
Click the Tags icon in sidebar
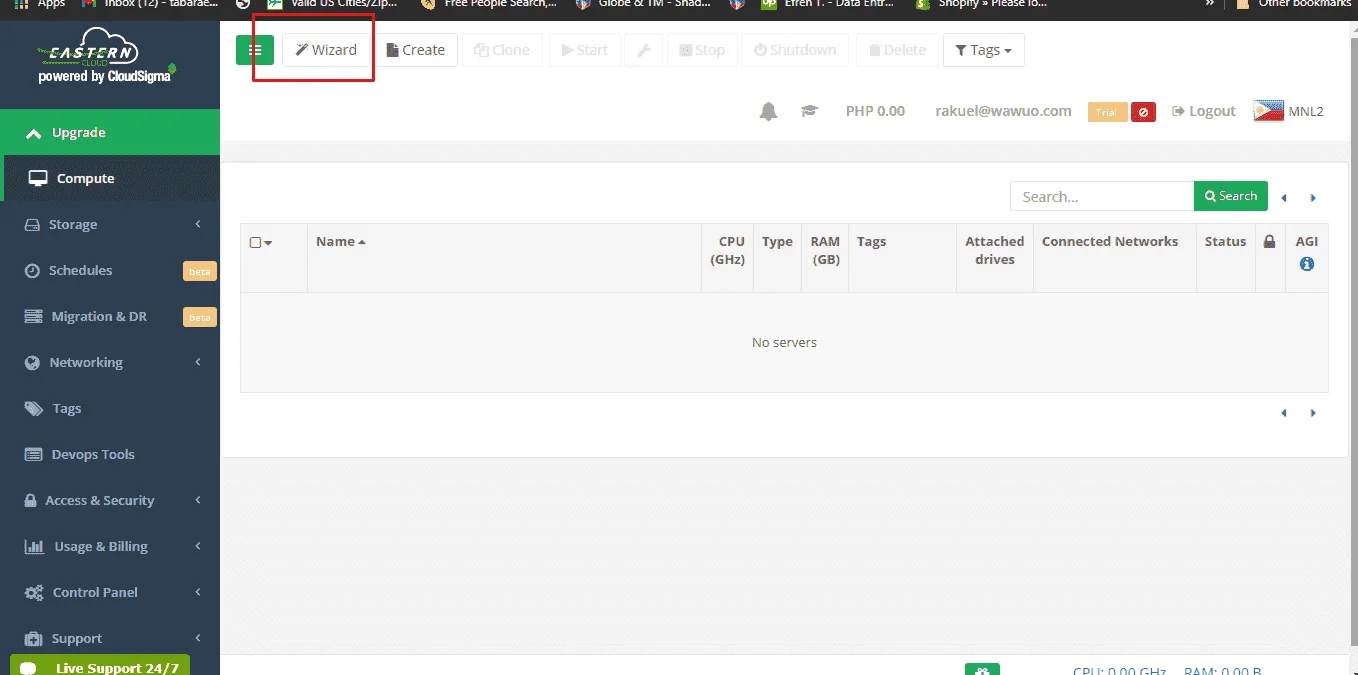(x=33, y=408)
